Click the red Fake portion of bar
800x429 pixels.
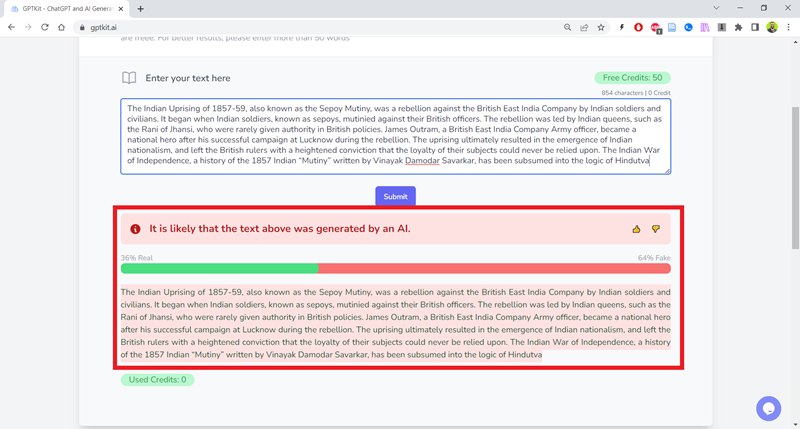494,268
